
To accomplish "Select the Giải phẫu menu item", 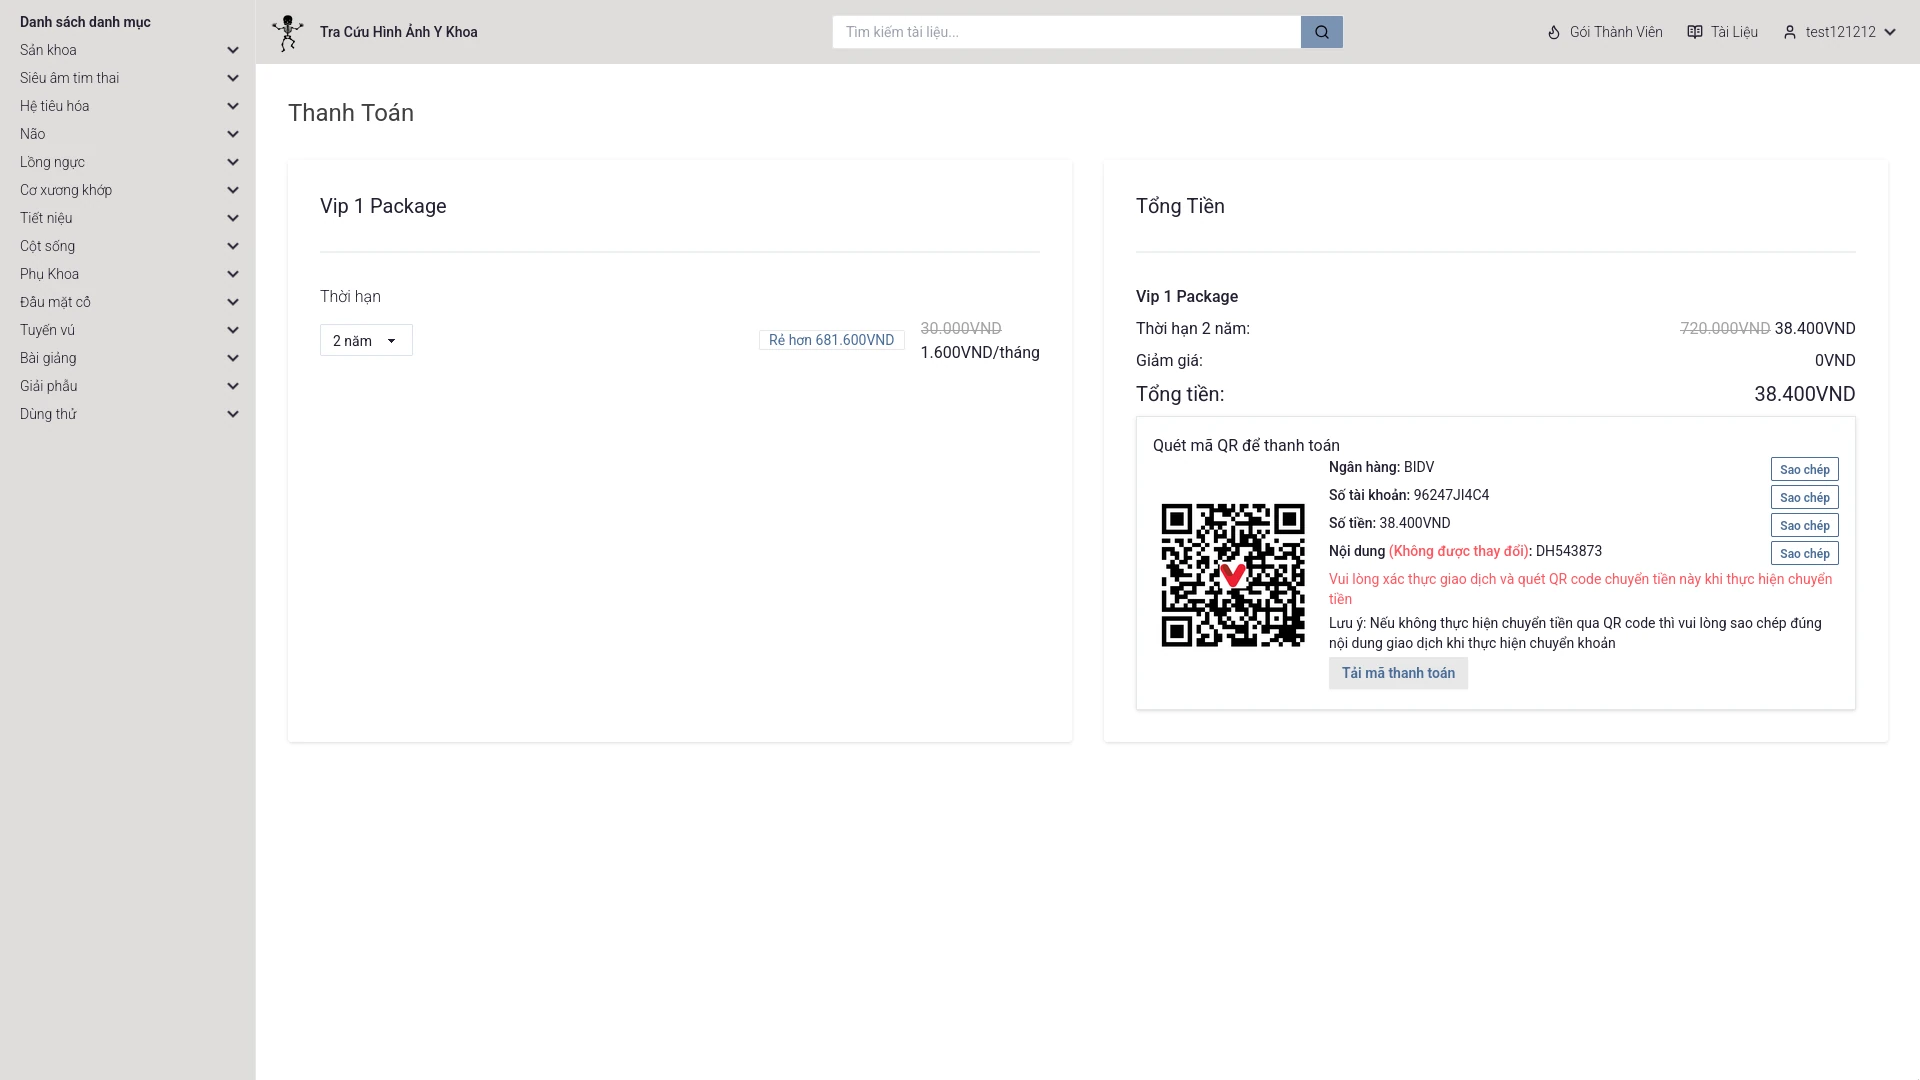I will point(49,386).
